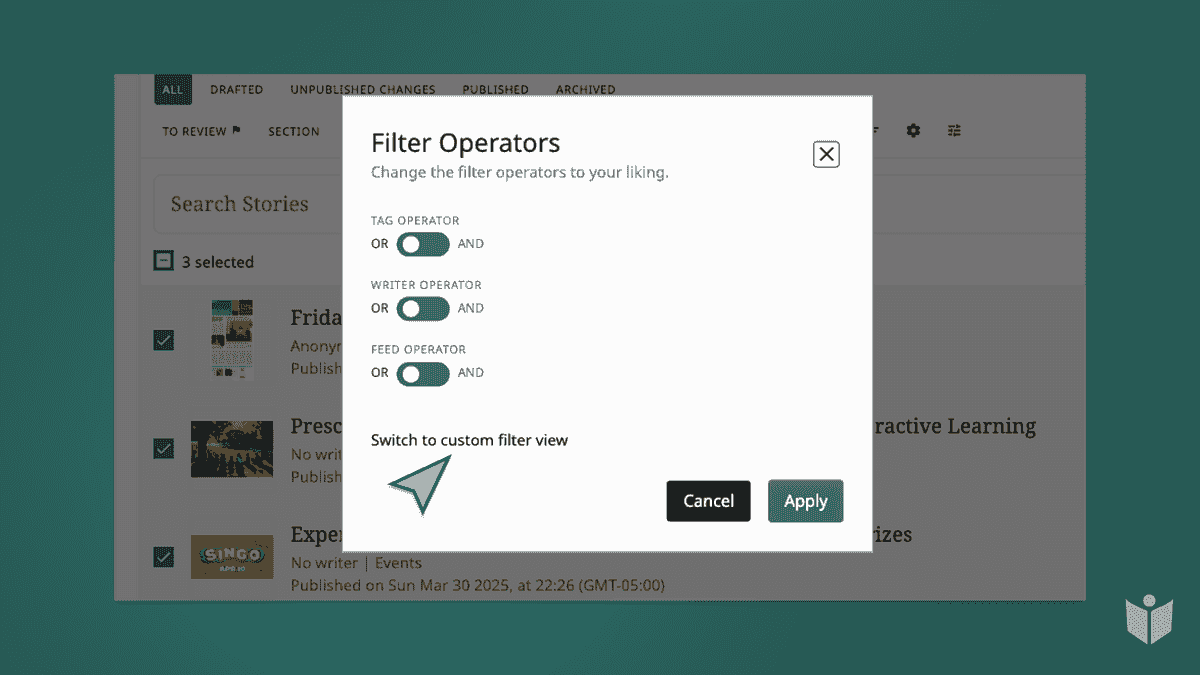Viewport: 1200px width, 675px height.
Task: Open the Unpublished Changes tab
Action: click(362, 90)
